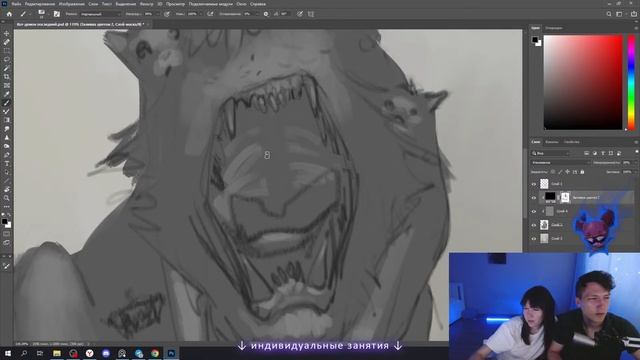
Task: Select the Frame tool
Action: 7,85
